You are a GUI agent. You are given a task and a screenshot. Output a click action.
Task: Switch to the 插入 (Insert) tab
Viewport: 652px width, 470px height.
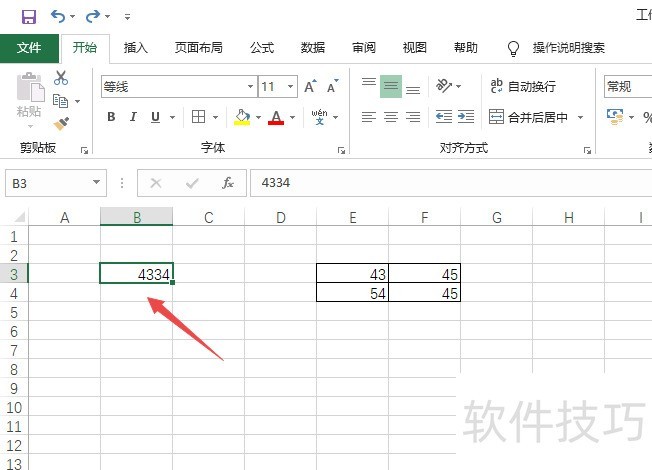tap(136, 47)
